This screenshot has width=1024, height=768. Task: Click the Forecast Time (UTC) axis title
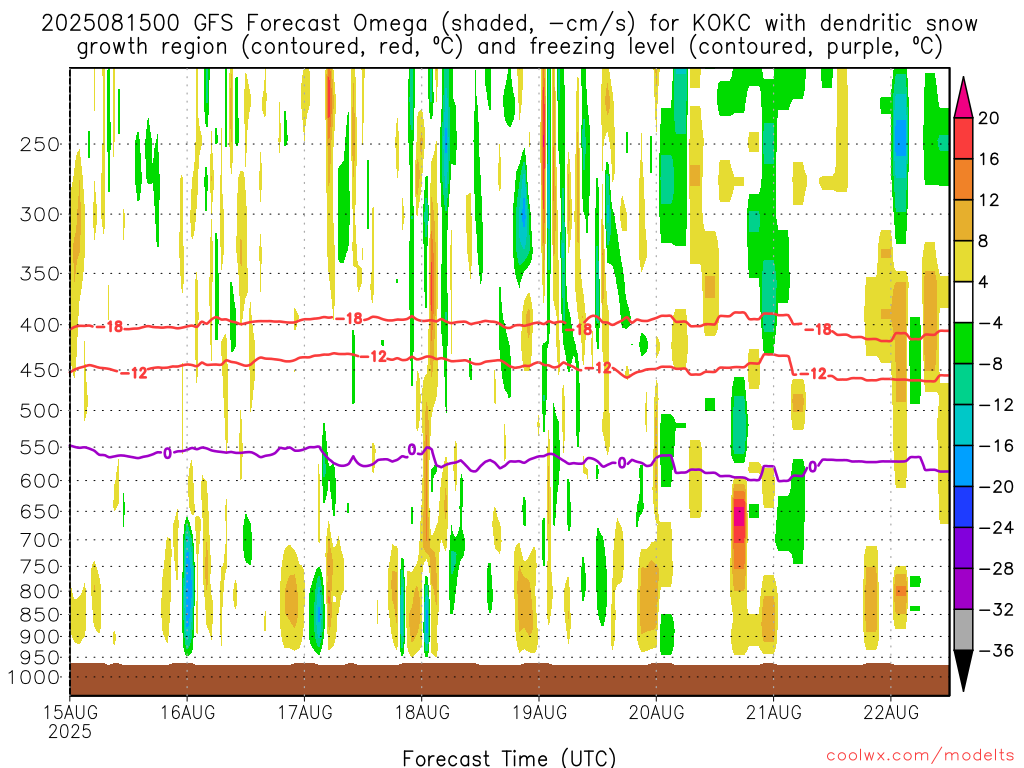tap(509, 758)
